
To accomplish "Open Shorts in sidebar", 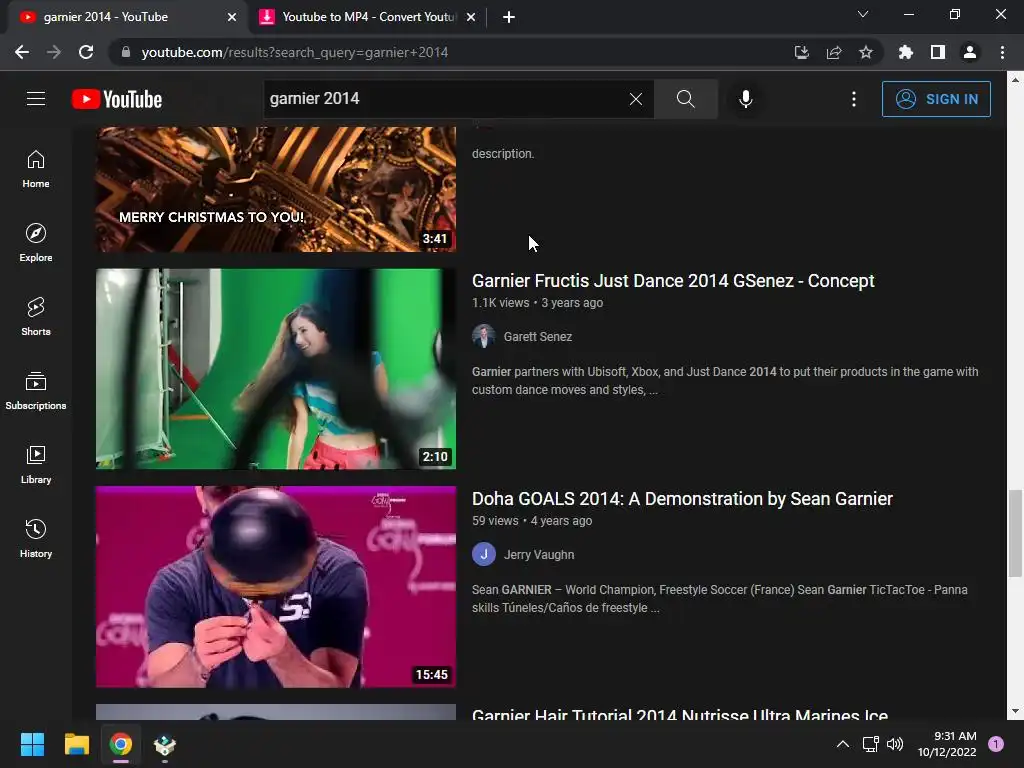I will [36, 317].
